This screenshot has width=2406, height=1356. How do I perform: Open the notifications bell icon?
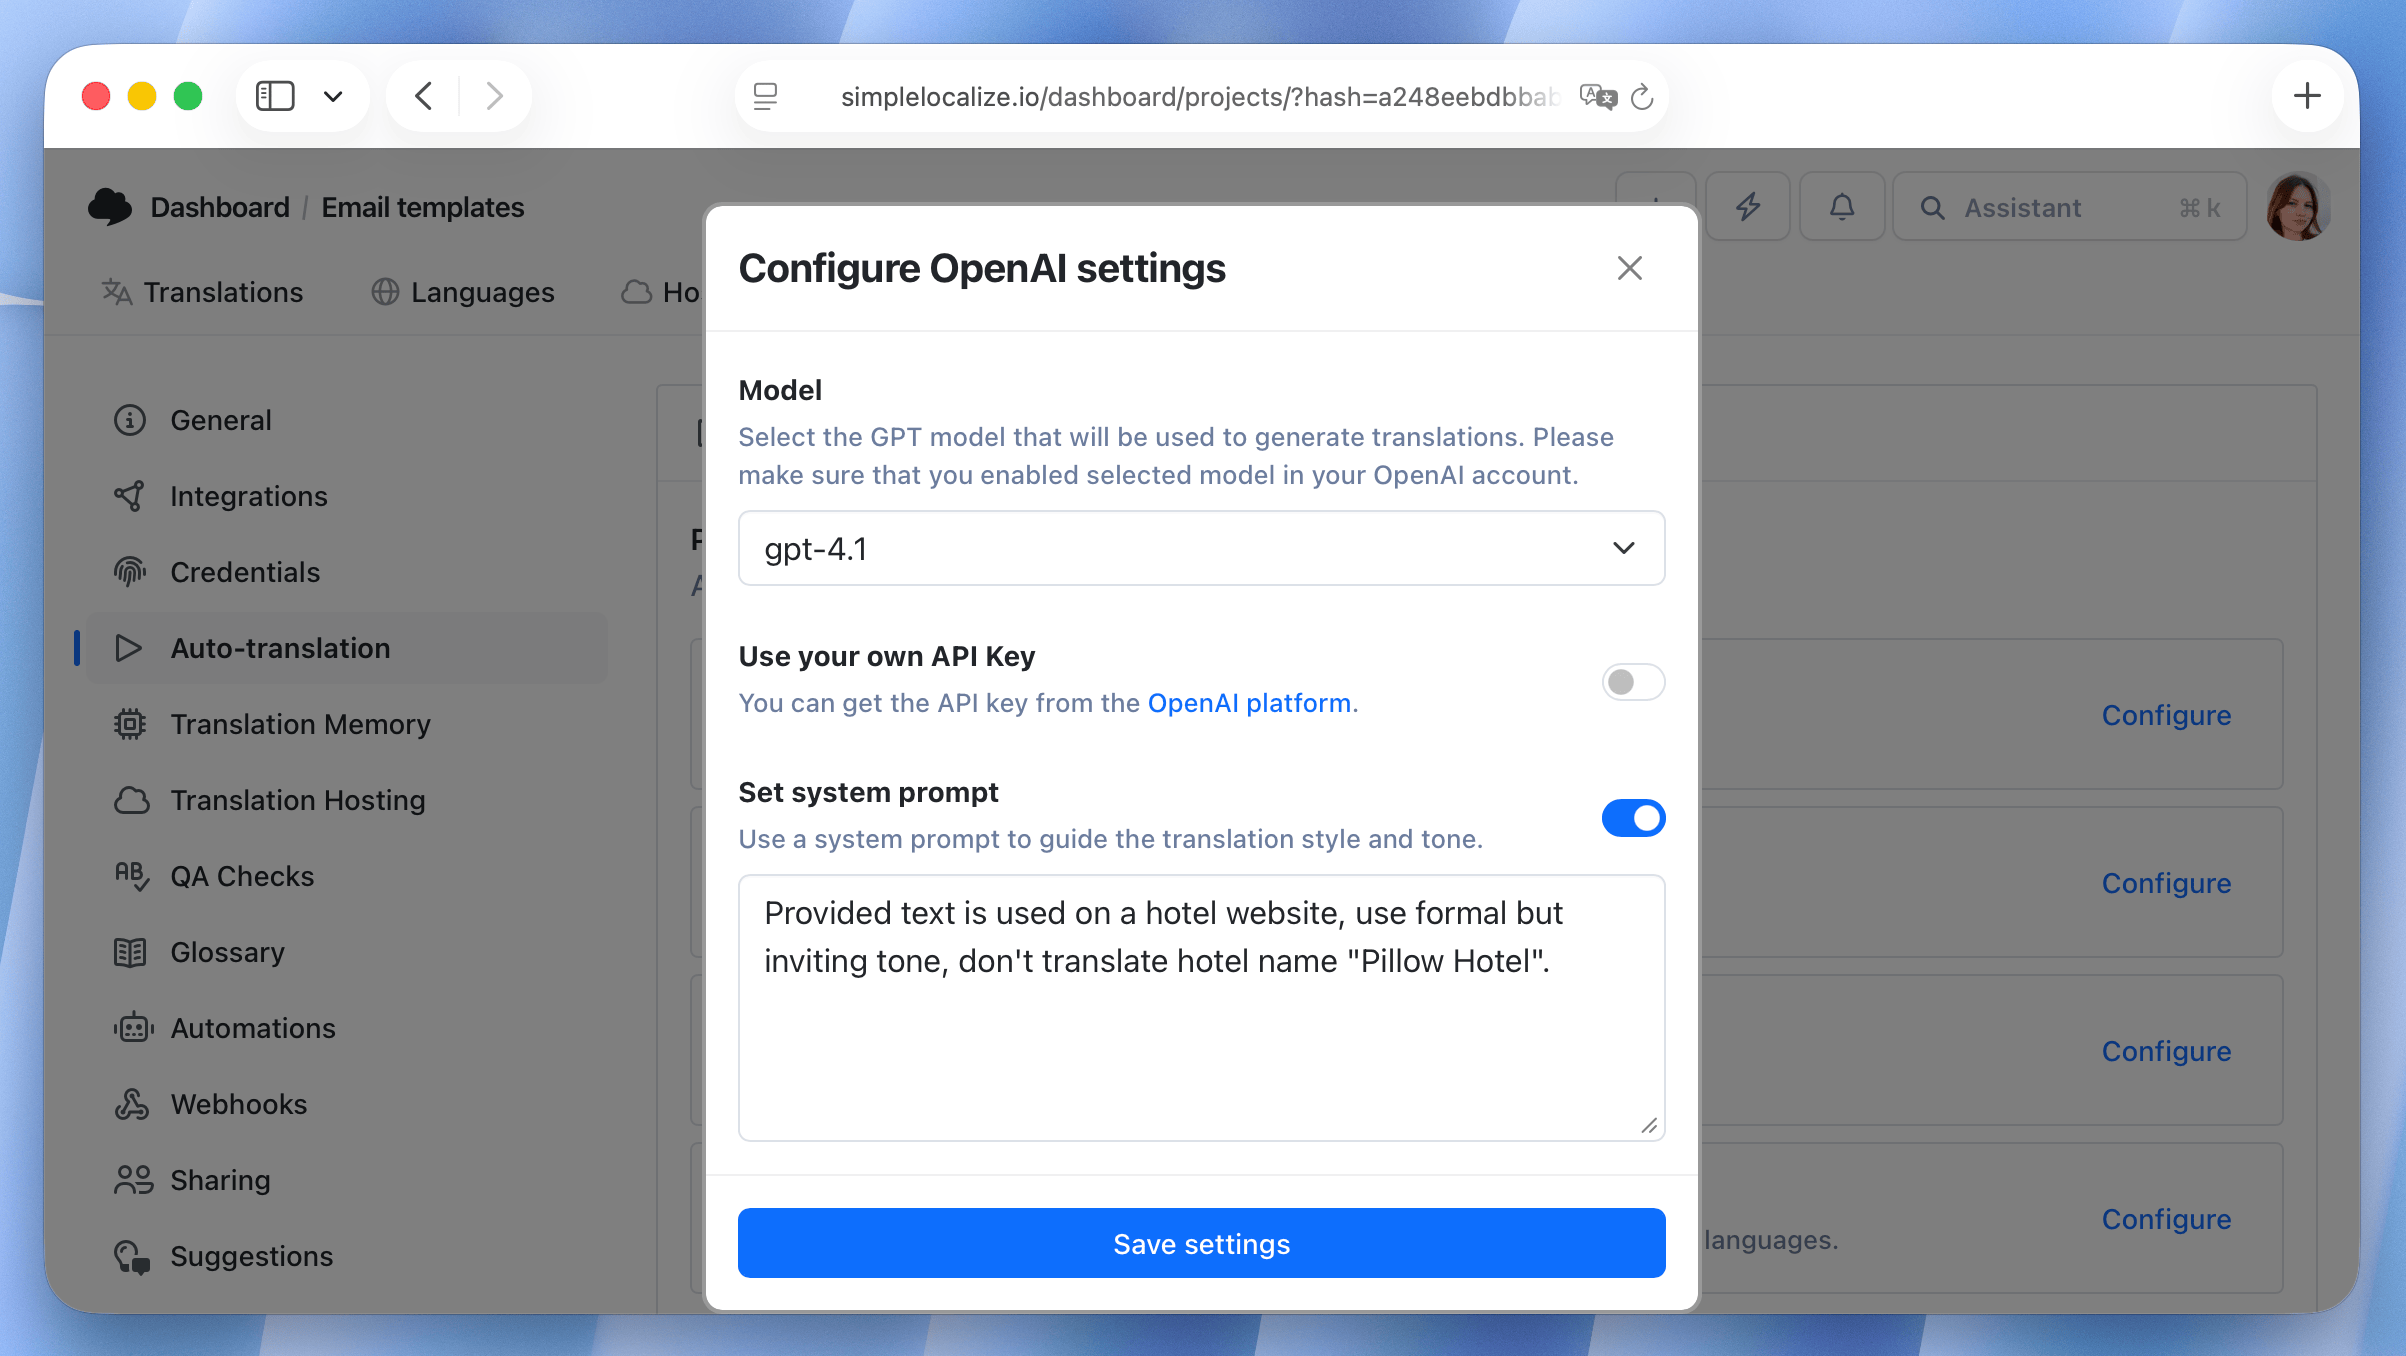[x=1841, y=206]
